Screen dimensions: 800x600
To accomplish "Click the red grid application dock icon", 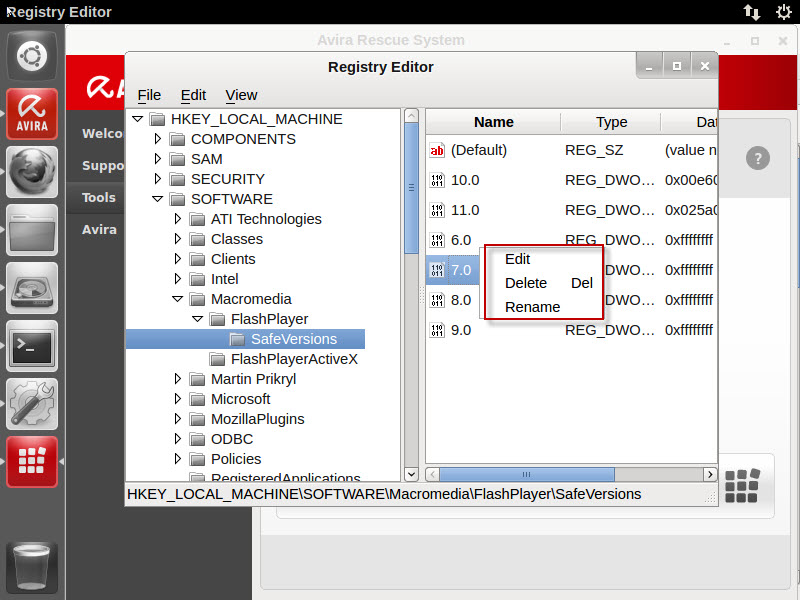I will 32,462.
